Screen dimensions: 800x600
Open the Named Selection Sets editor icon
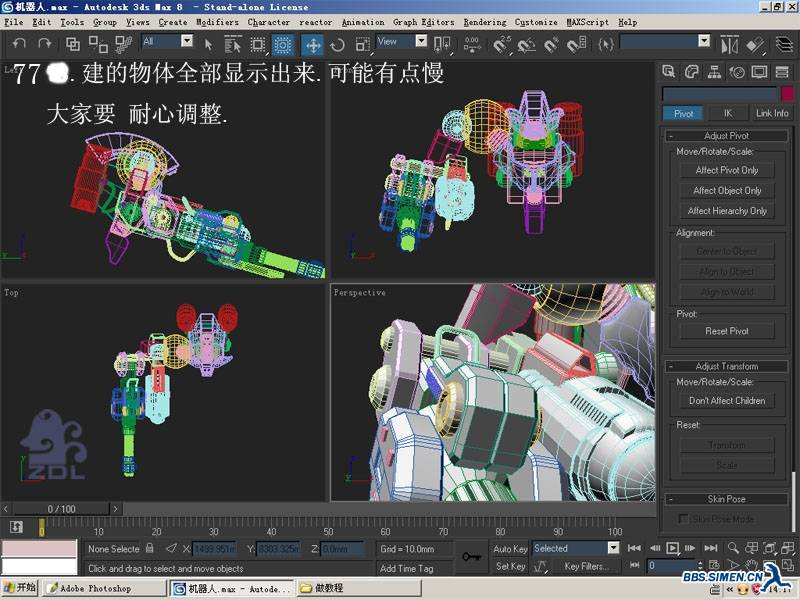606,45
